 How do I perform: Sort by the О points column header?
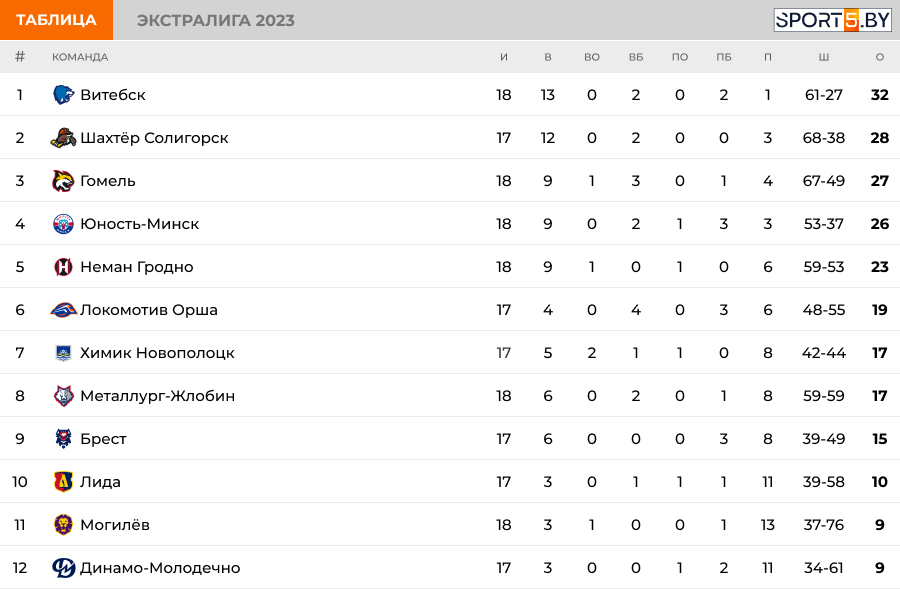click(880, 57)
